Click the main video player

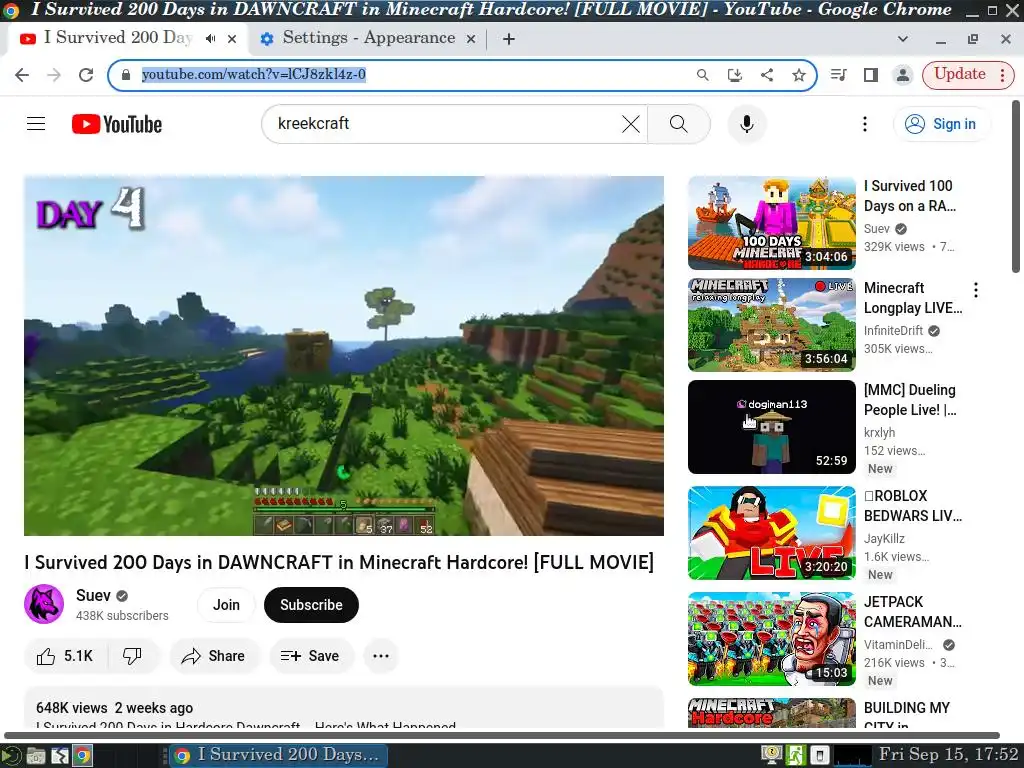[344, 356]
